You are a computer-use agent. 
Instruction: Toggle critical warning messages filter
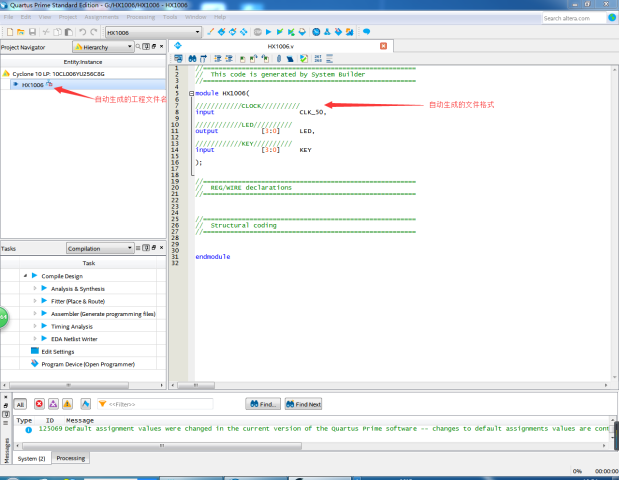(x=53, y=404)
